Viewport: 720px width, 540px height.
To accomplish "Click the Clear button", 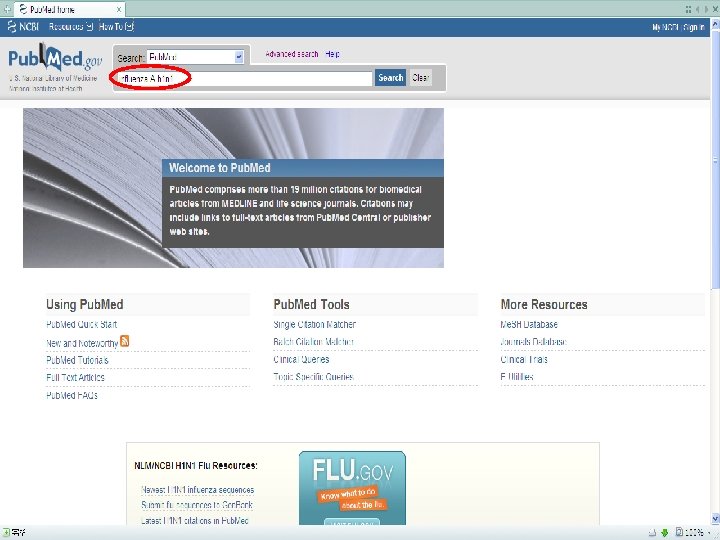I will [x=421, y=78].
